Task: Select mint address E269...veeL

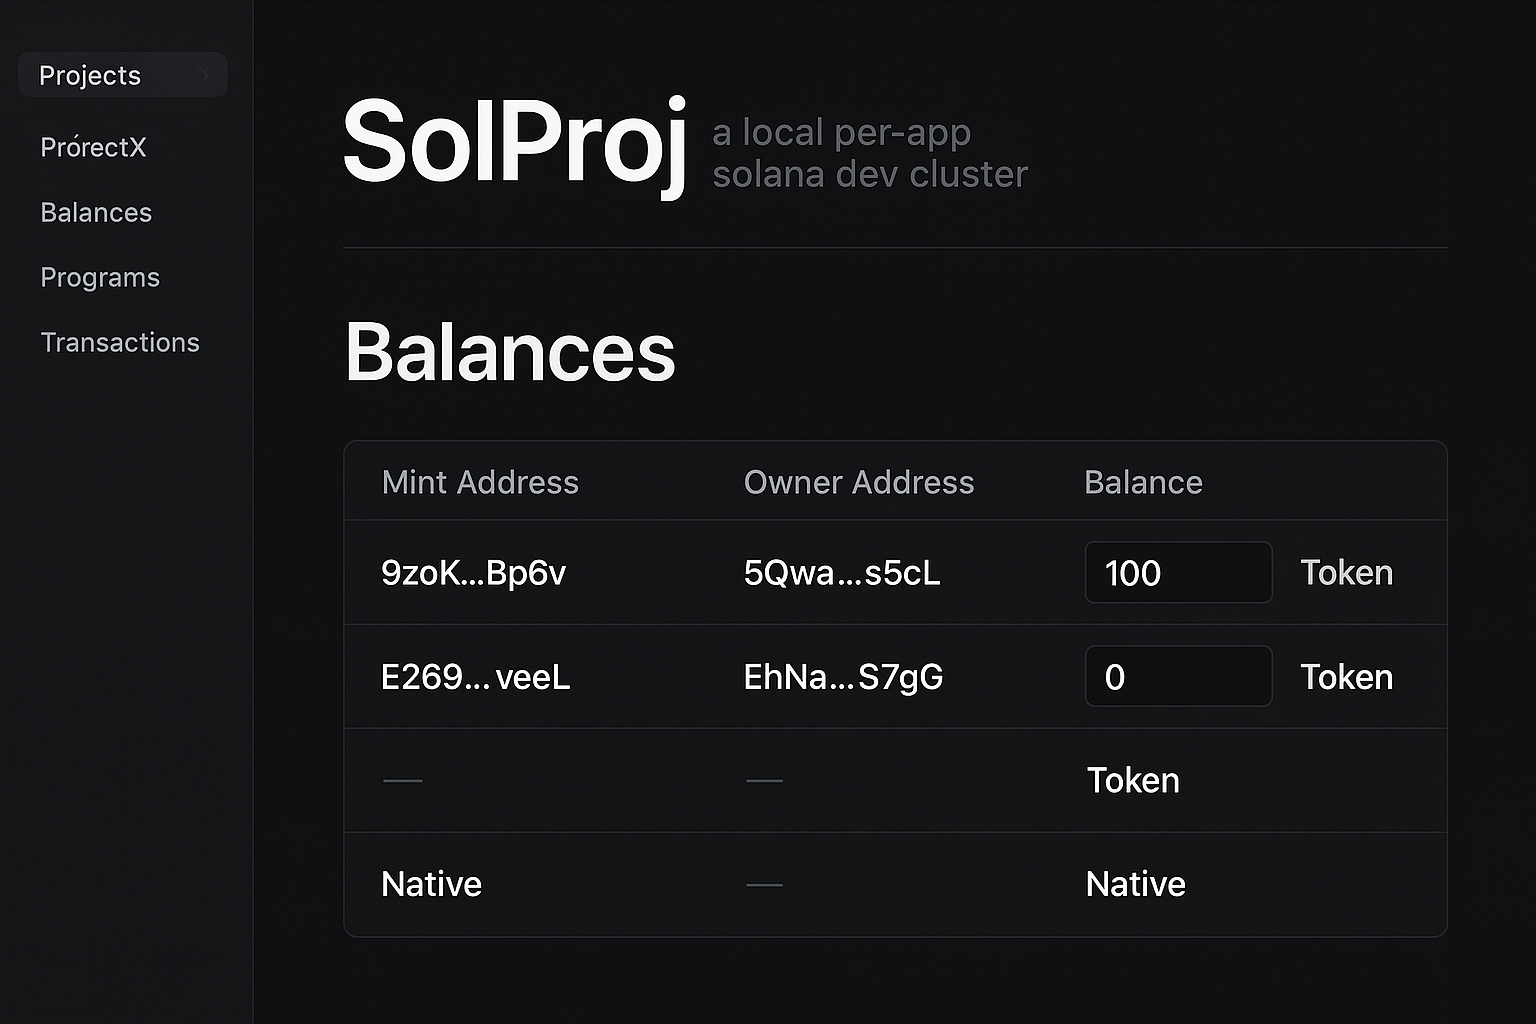Action: coord(475,677)
